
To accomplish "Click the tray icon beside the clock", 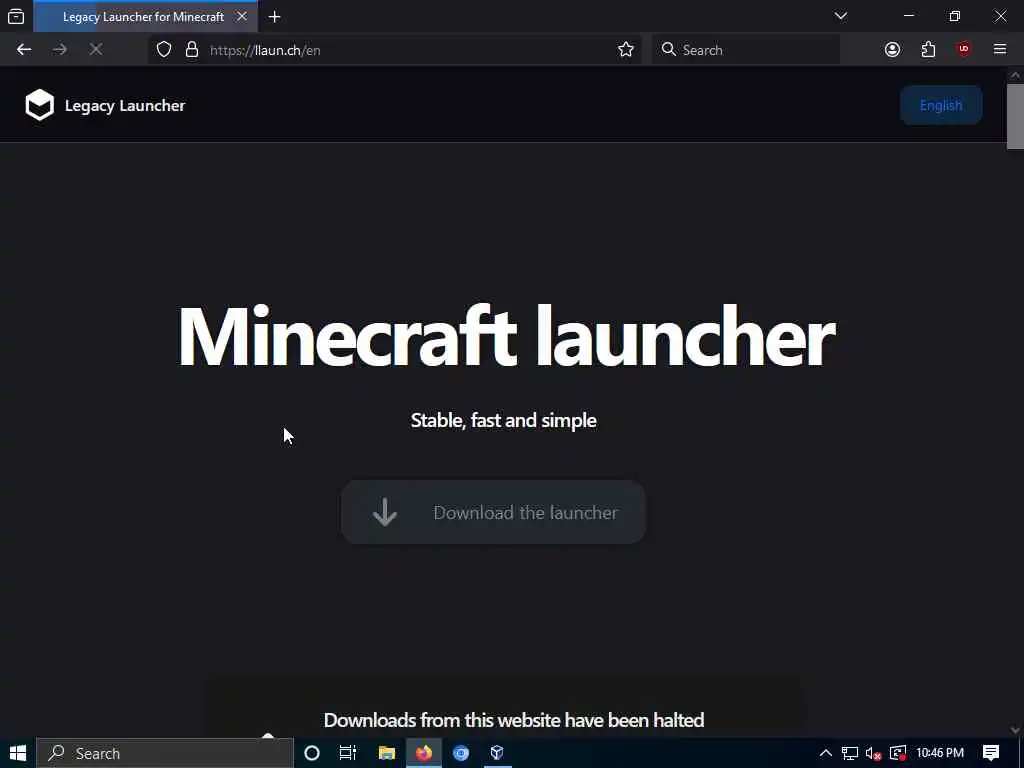I will [x=898, y=754].
